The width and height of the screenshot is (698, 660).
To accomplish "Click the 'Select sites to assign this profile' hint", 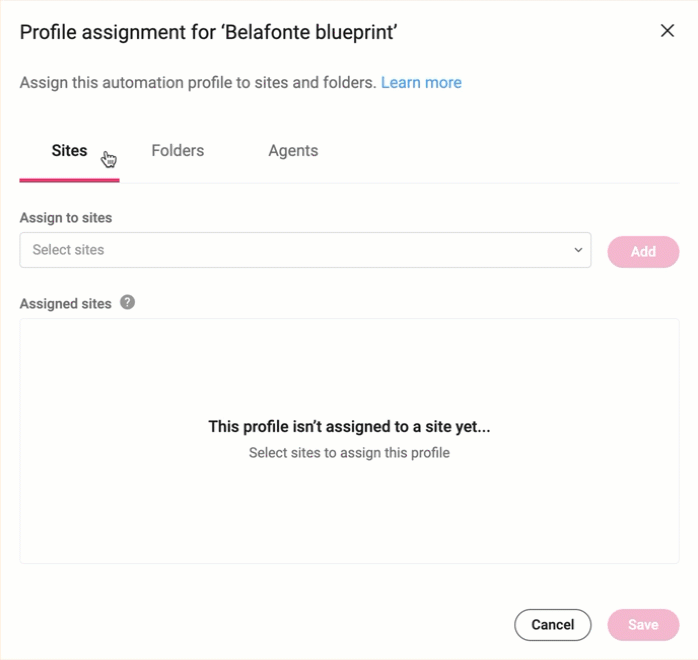I will 349,453.
